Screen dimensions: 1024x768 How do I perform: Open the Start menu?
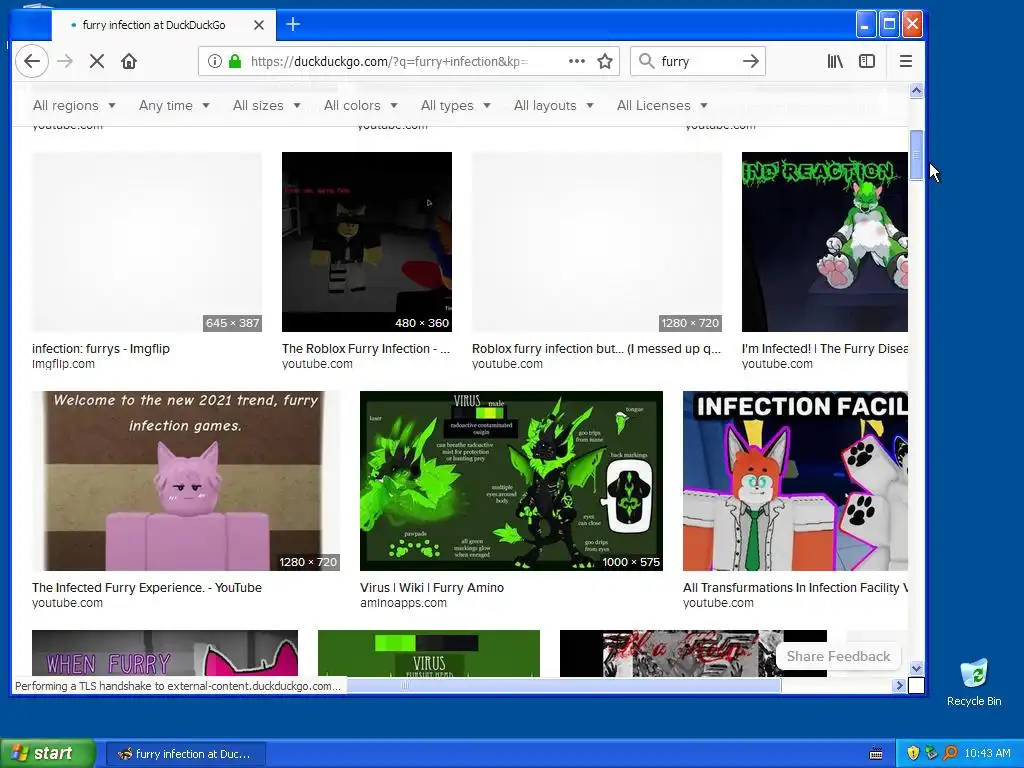tap(48, 753)
